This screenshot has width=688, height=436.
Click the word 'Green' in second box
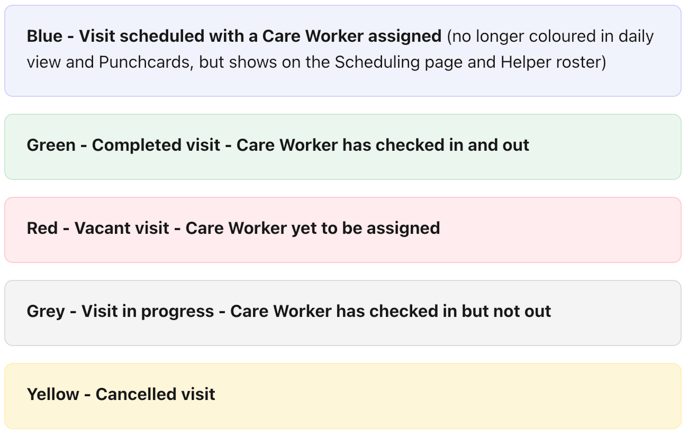[x=51, y=145]
